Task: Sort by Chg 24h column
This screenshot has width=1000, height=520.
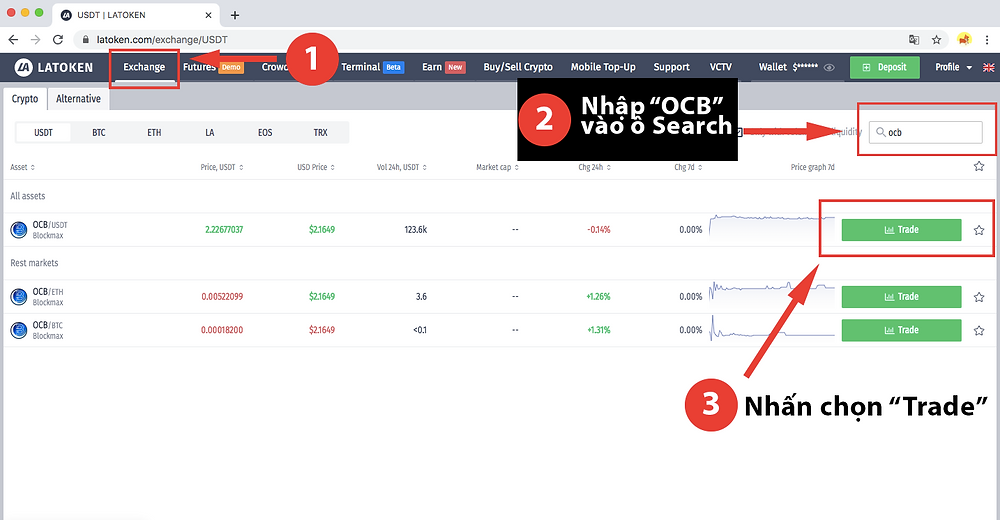Action: pyautogui.click(x=594, y=167)
